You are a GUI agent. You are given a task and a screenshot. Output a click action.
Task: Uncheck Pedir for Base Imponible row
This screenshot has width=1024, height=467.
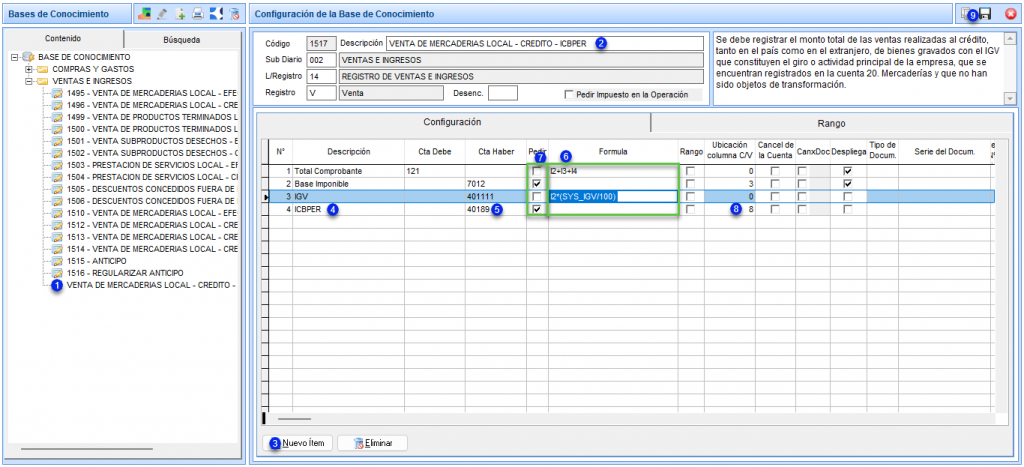pos(537,184)
